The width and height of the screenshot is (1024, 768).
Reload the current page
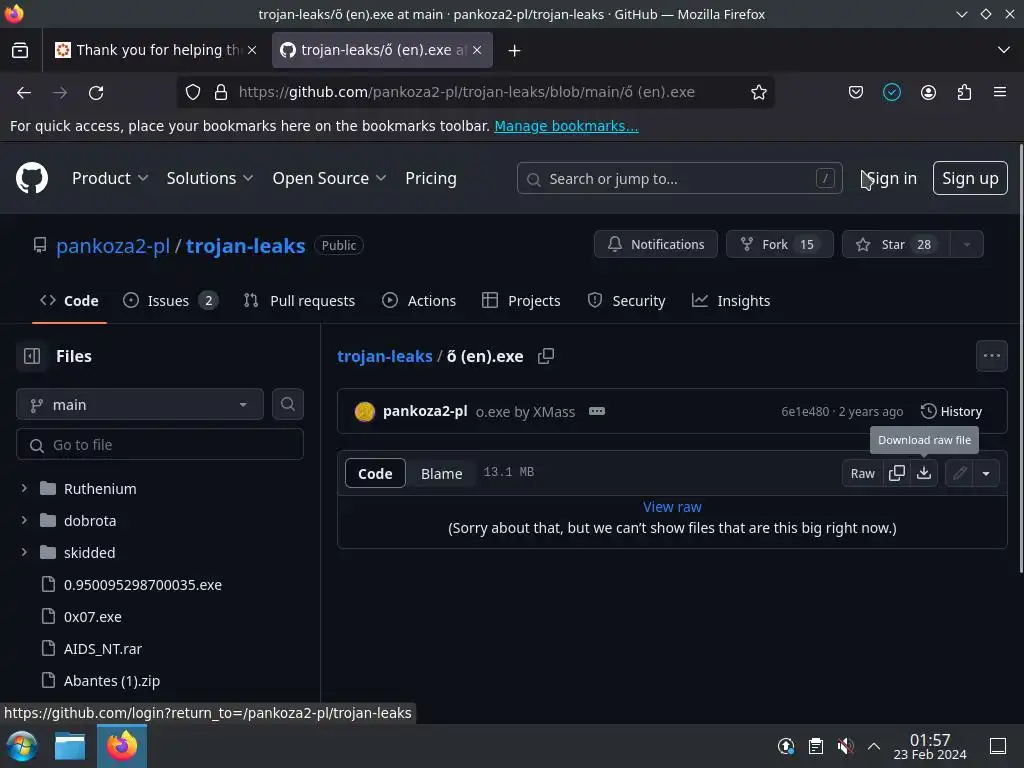(x=96, y=93)
